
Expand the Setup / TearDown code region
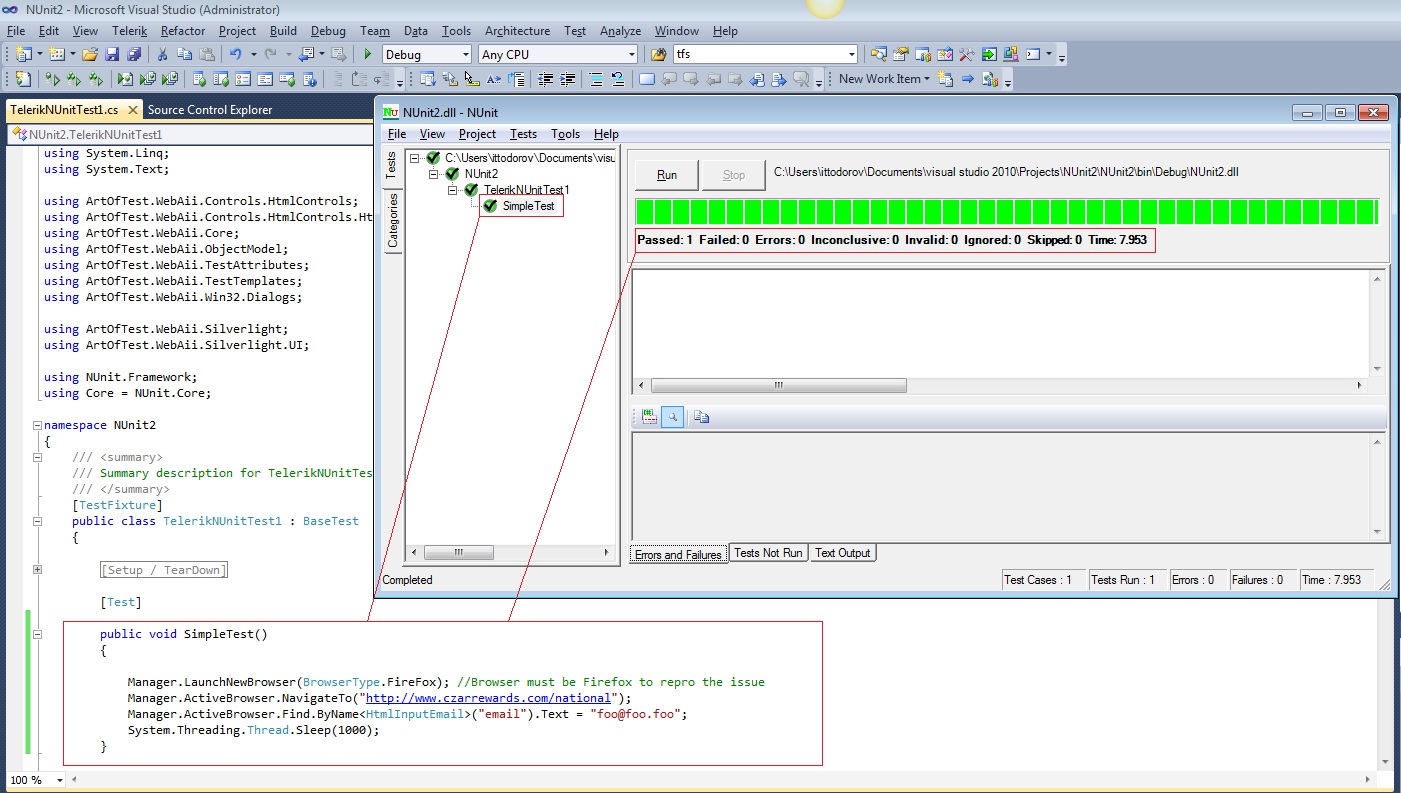point(37,570)
